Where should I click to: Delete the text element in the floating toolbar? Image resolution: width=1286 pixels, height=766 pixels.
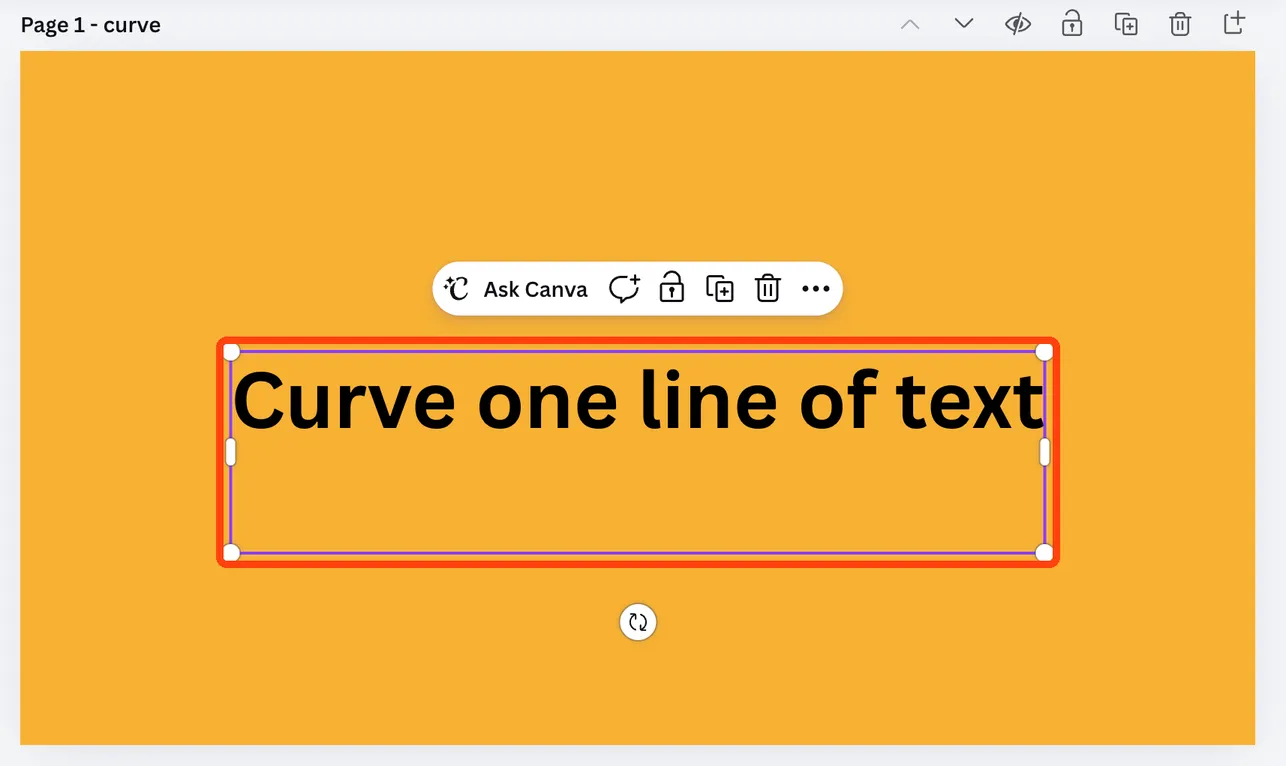768,289
